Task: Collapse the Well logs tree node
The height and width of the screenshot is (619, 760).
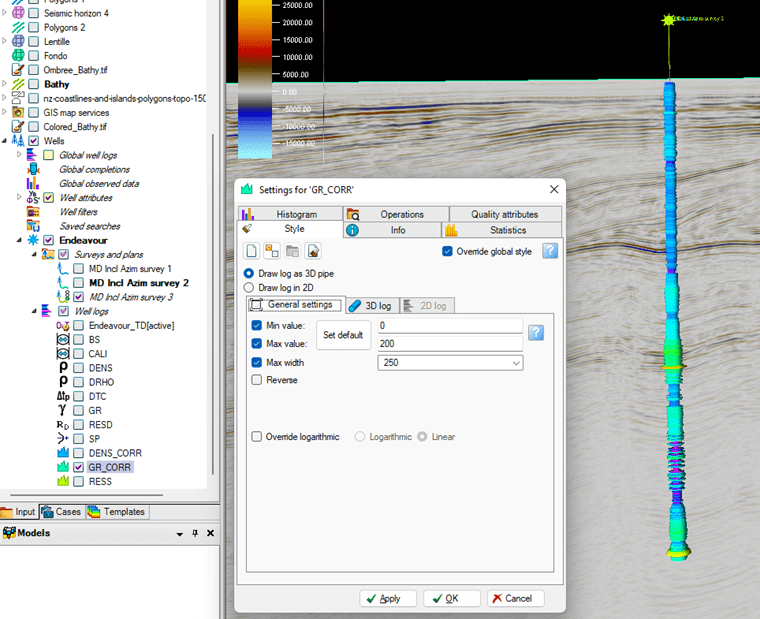Action: pos(33,311)
